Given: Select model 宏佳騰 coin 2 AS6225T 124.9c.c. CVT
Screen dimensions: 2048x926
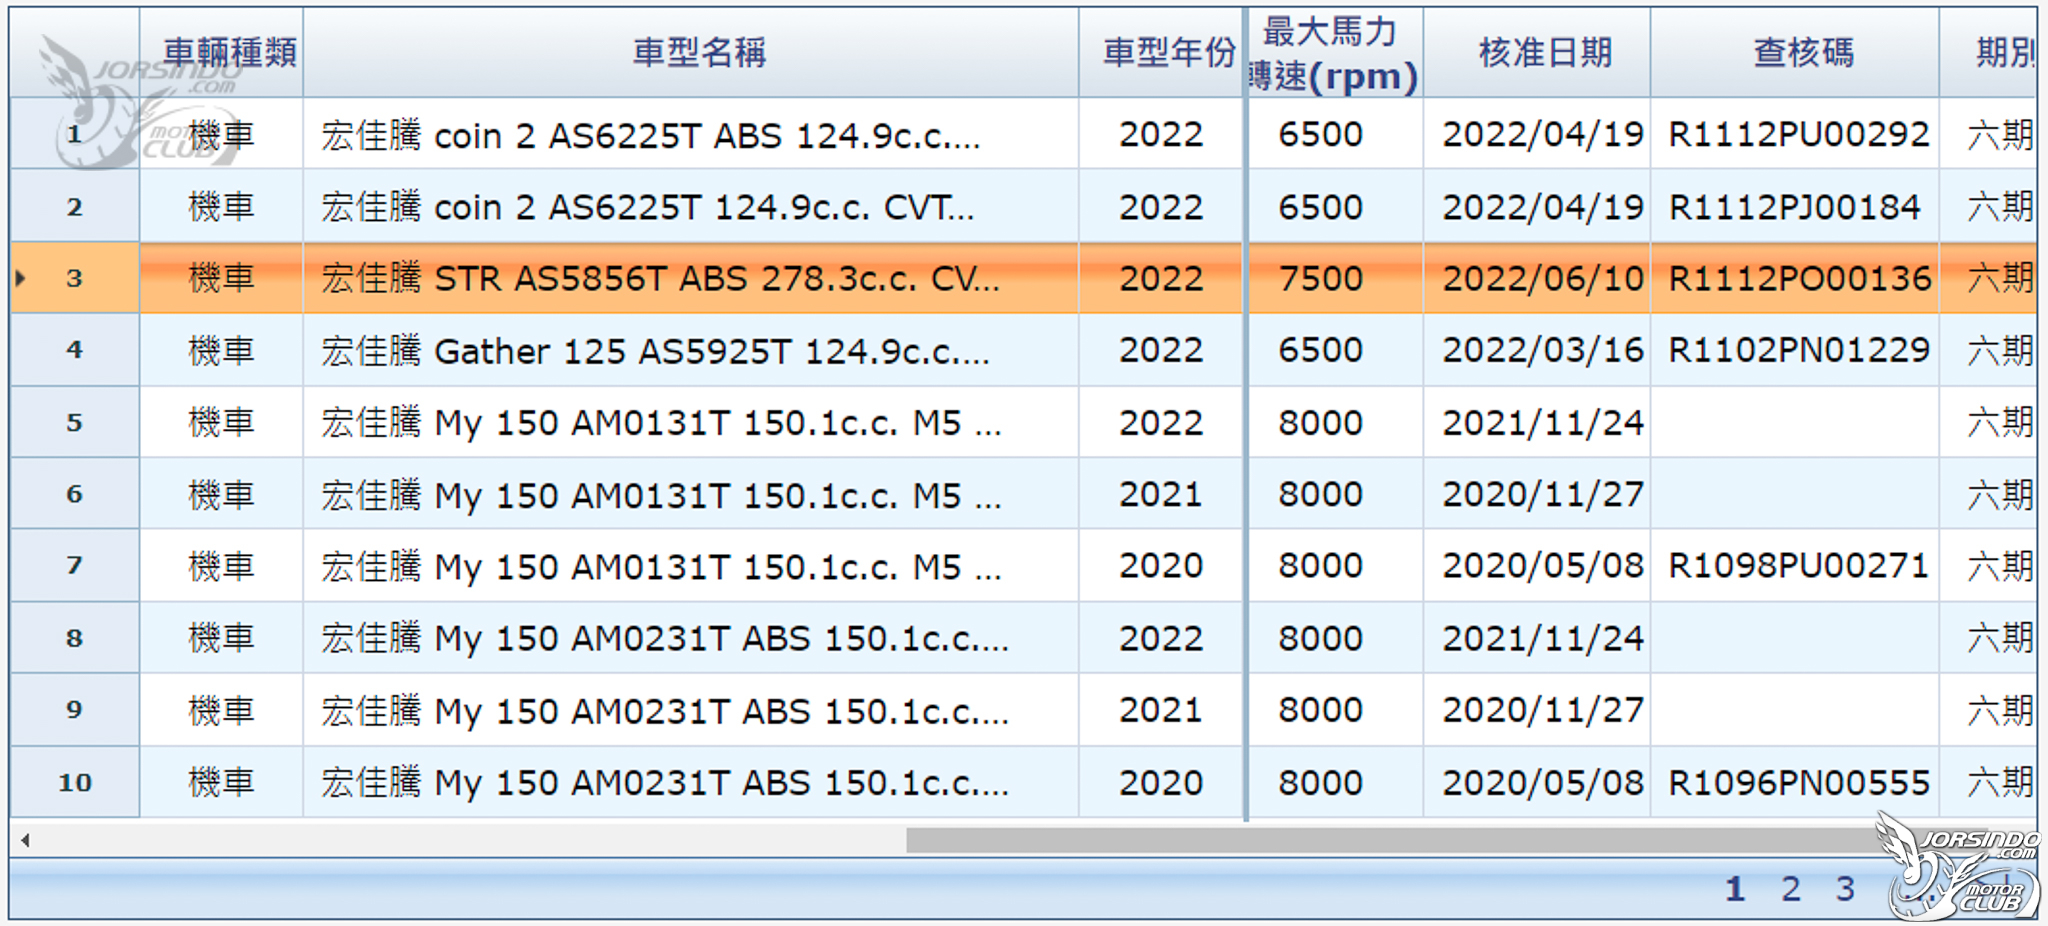Looking at the screenshot, I should tap(647, 207).
